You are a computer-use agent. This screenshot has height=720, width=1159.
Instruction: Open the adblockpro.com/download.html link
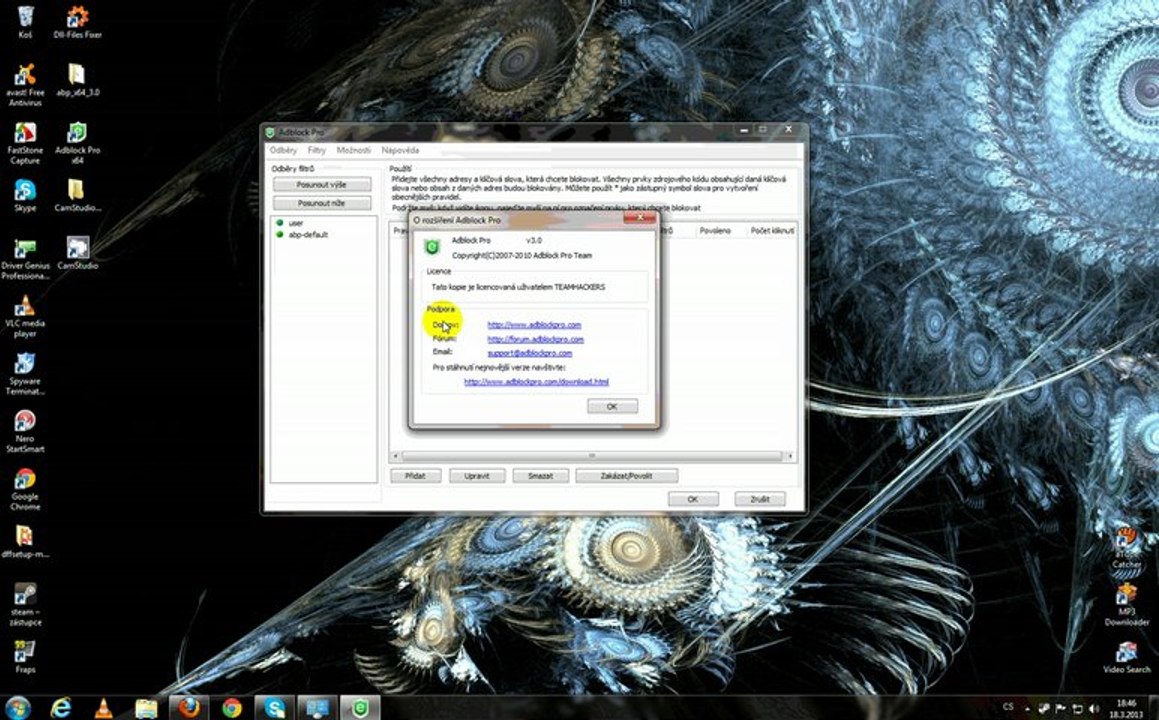[x=536, y=382]
